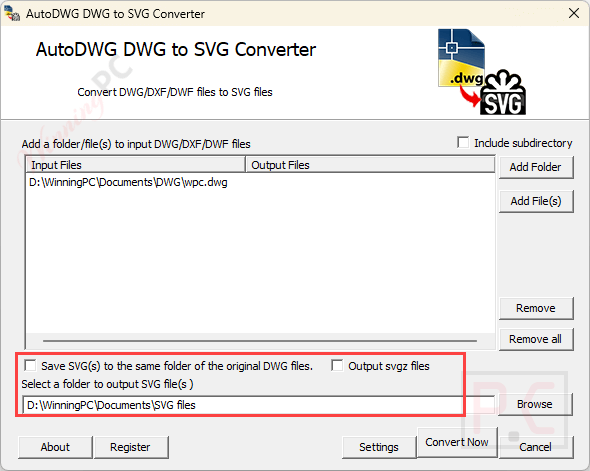Image resolution: width=590 pixels, height=471 pixels.
Task: Click the Output Files column header
Action: pos(370,165)
